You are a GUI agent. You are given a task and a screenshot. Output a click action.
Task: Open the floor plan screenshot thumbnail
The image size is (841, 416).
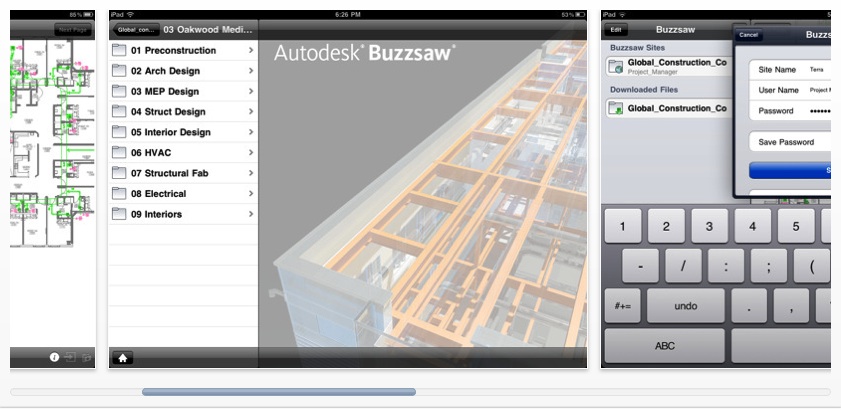[x=53, y=189]
